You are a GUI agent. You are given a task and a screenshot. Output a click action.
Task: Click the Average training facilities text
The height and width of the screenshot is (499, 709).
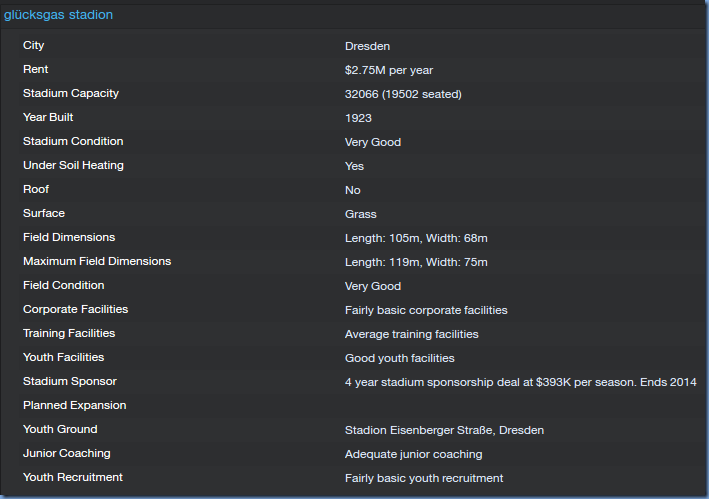412,334
